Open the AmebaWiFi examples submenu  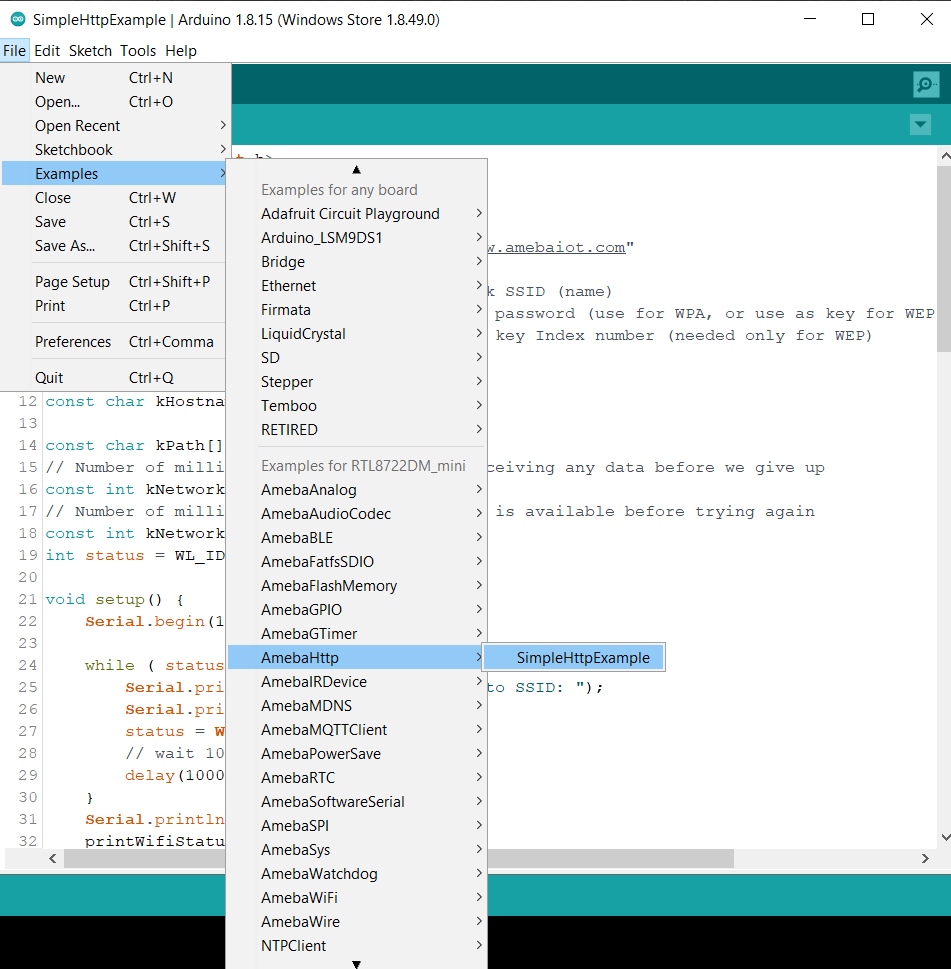pyautogui.click(x=357, y=898)
